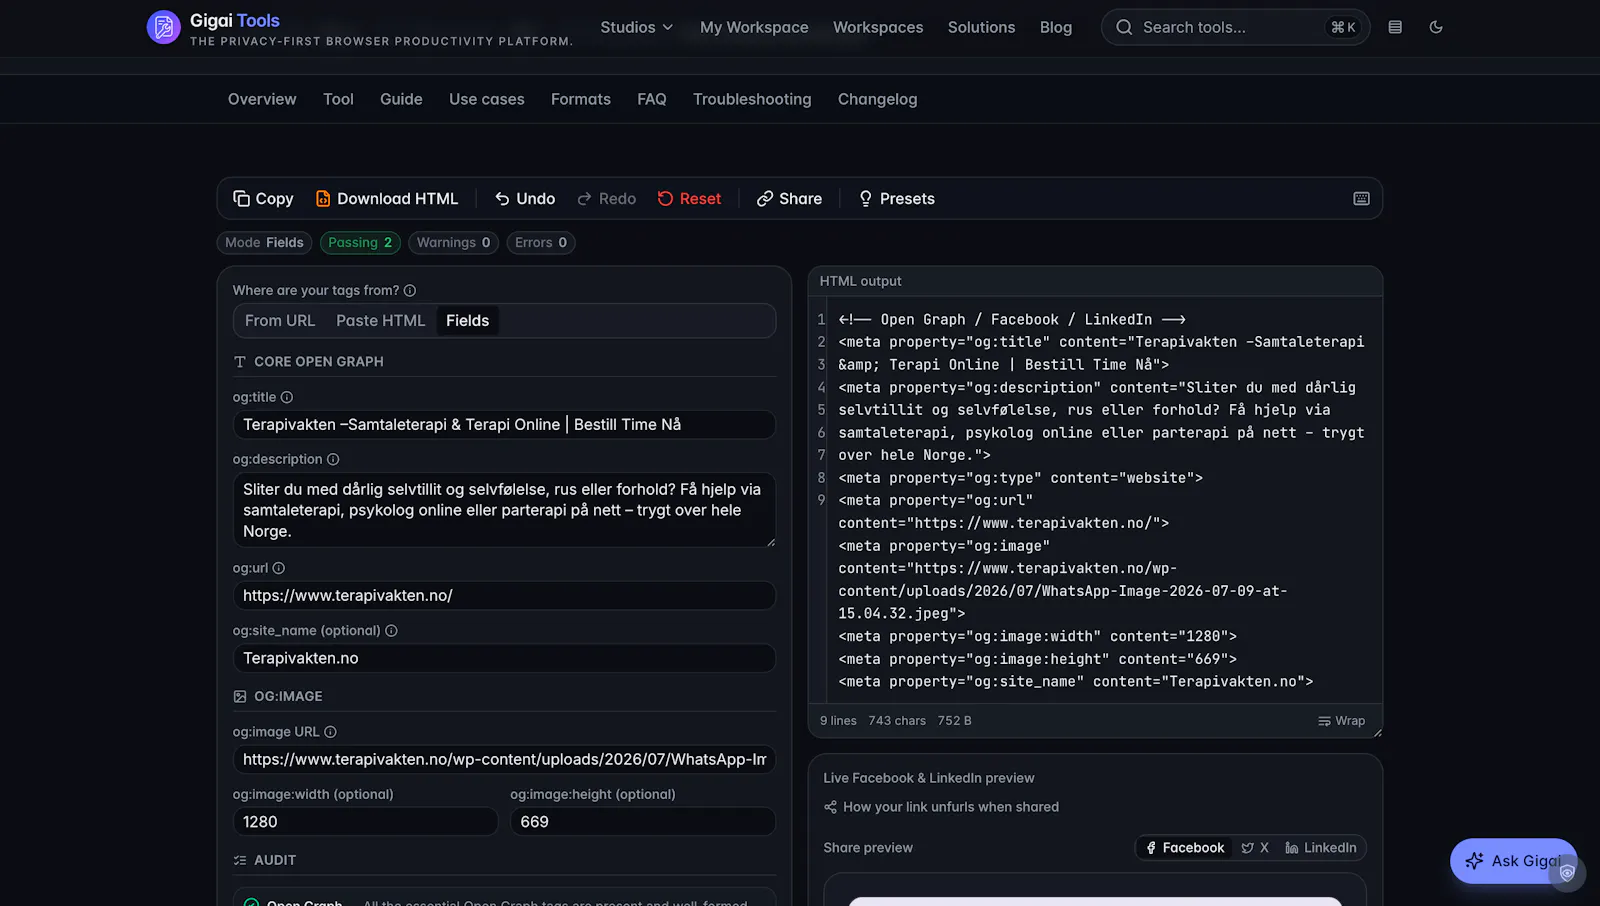Select Fields source mode
Image resolution: width=1600 pixels, height=906 pixels.
coord(468,321)
